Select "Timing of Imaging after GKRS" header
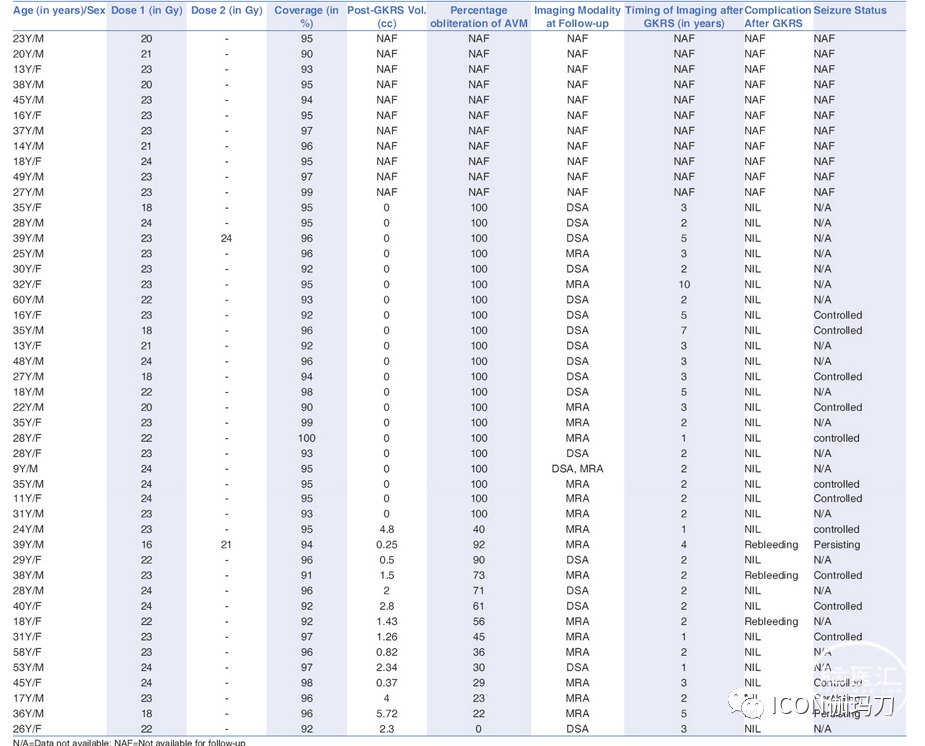The image size is (925, 746). (684, 17)
